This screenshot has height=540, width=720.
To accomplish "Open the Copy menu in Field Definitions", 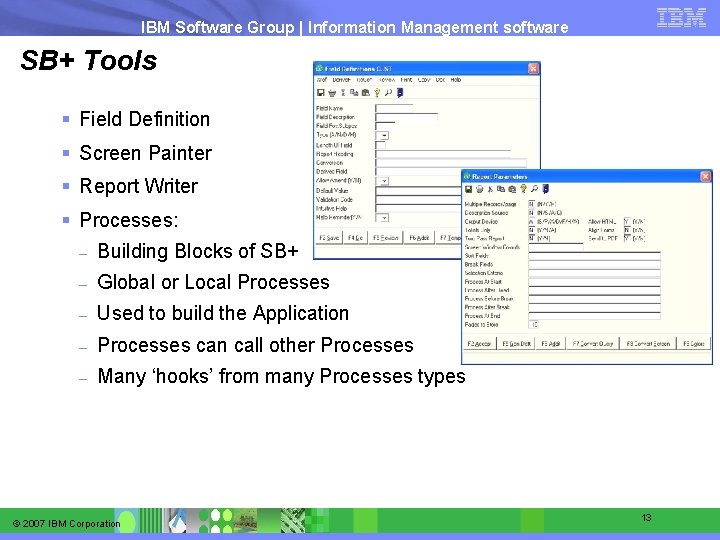I will [424, 80].
